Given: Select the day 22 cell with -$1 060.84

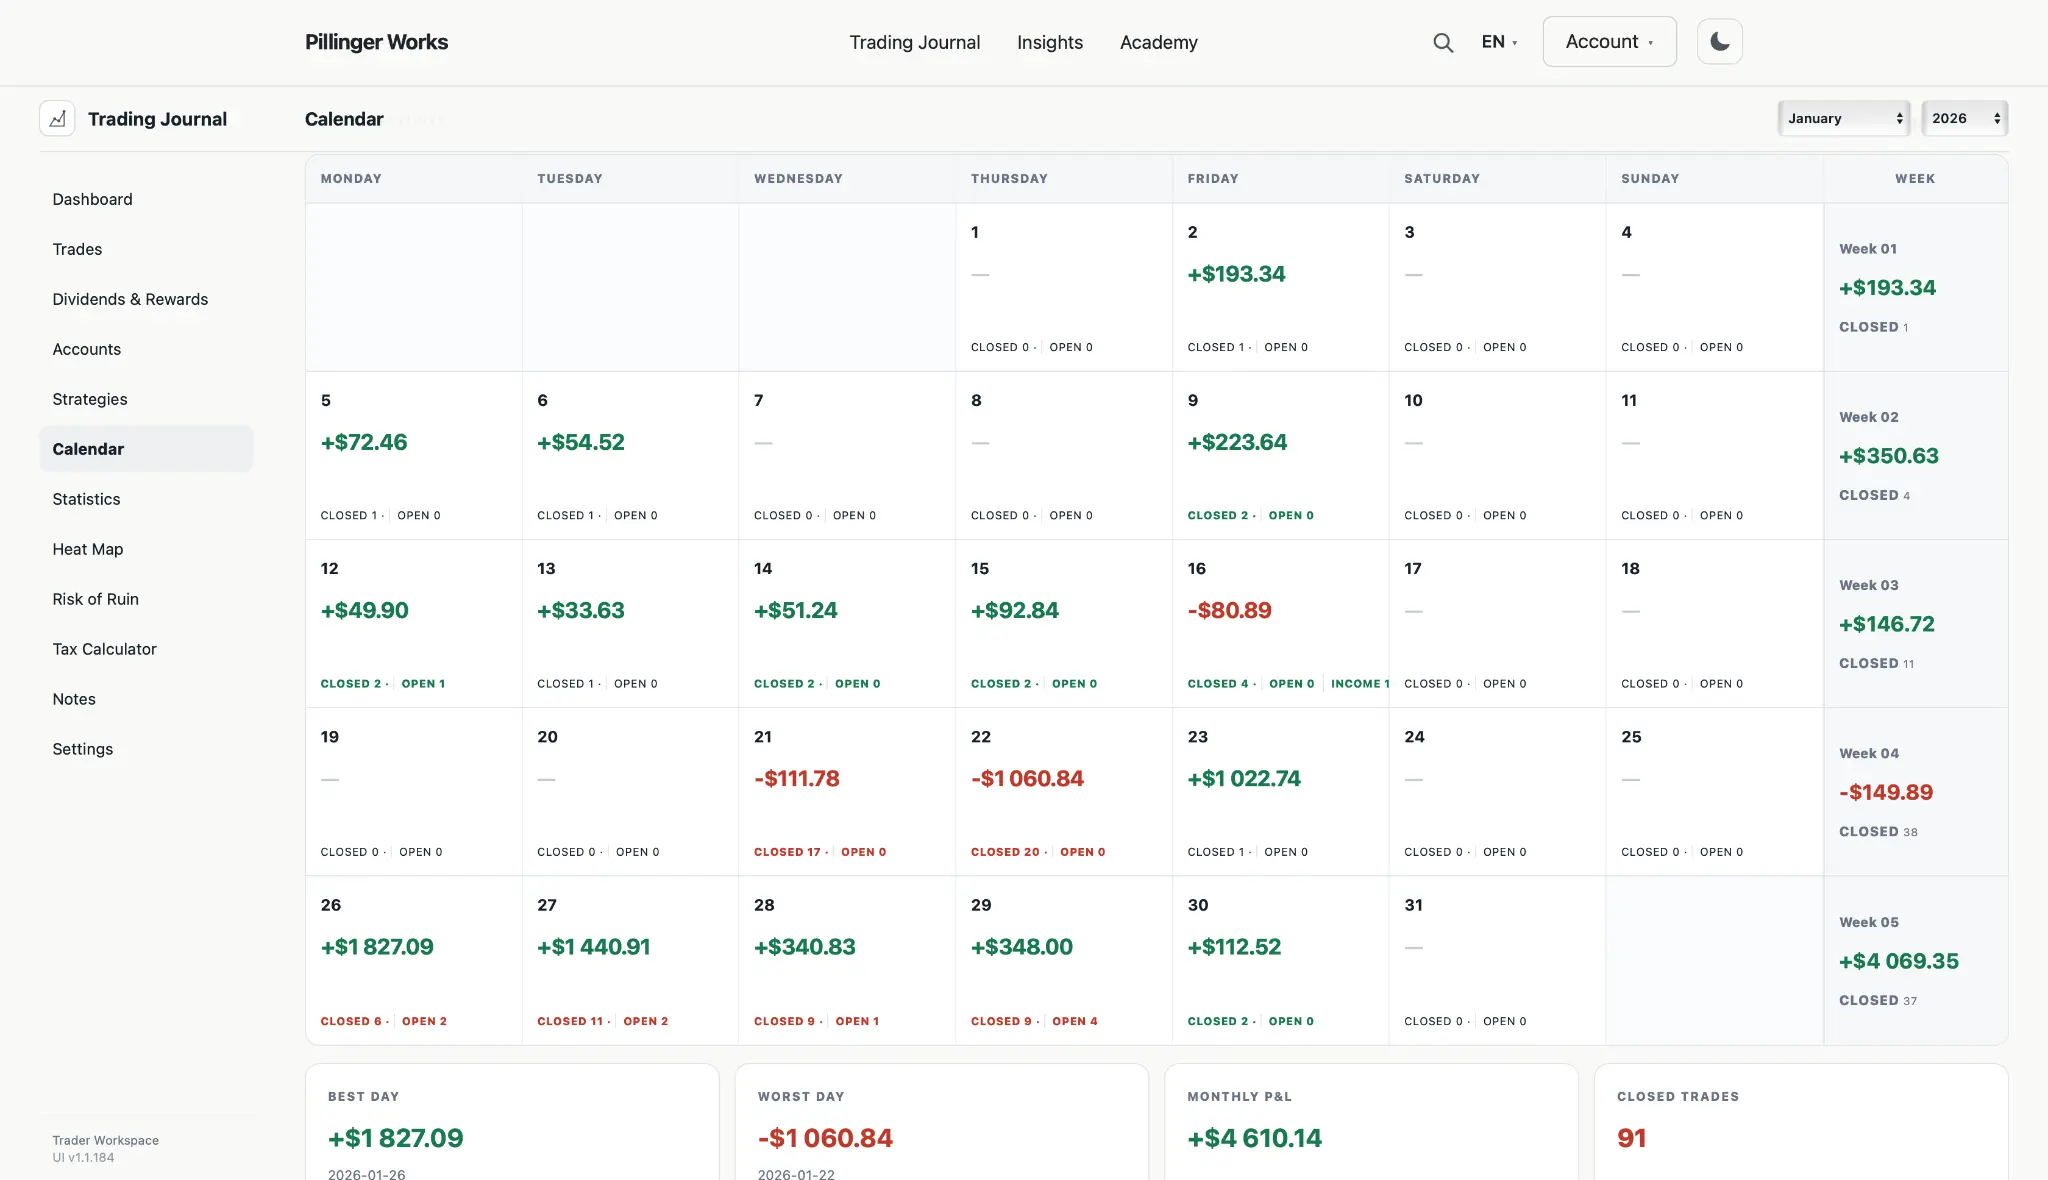Looking at the screenshot, I should (x=1064, y=792).
